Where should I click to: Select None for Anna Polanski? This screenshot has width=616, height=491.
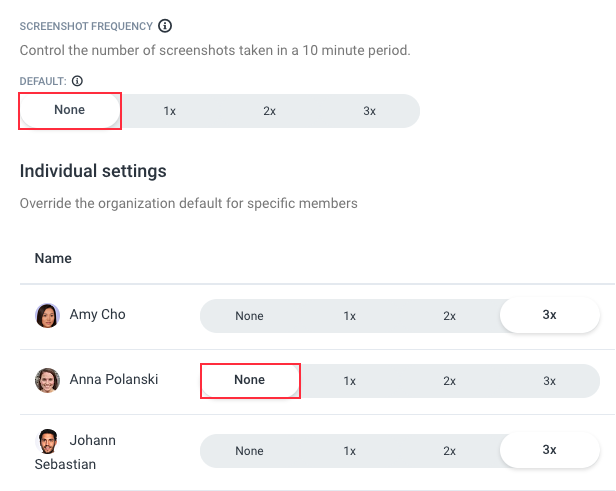250,380
